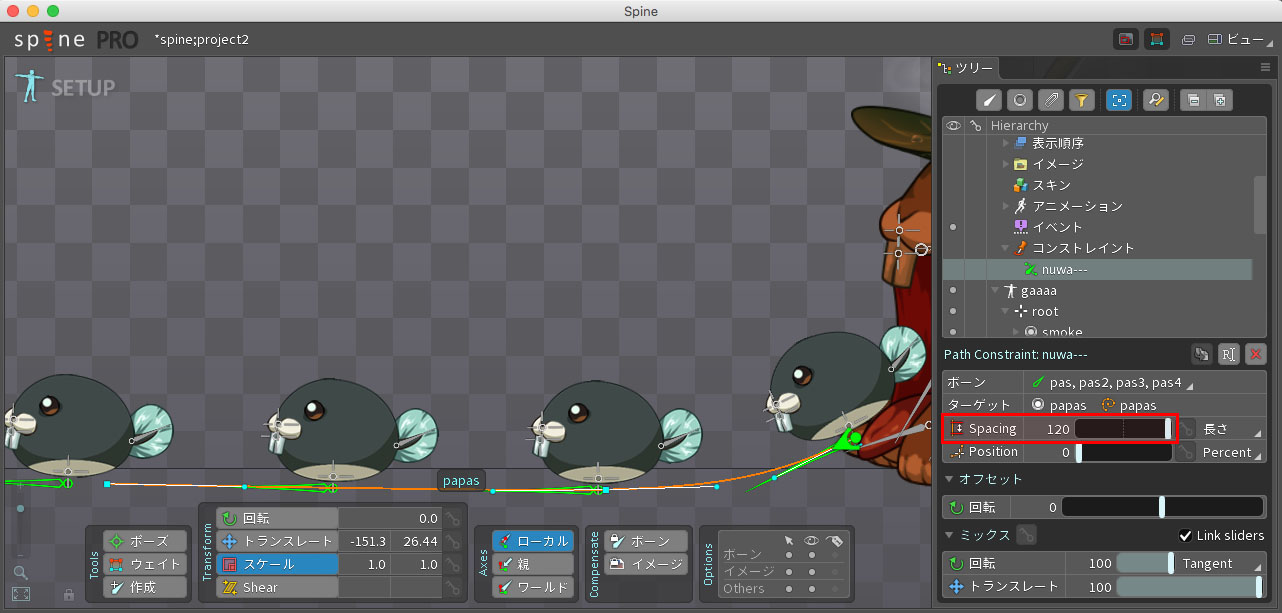
Task: Click the key icon for 回転 transform row
Action: pyautogui.click(x=453, y=518)
